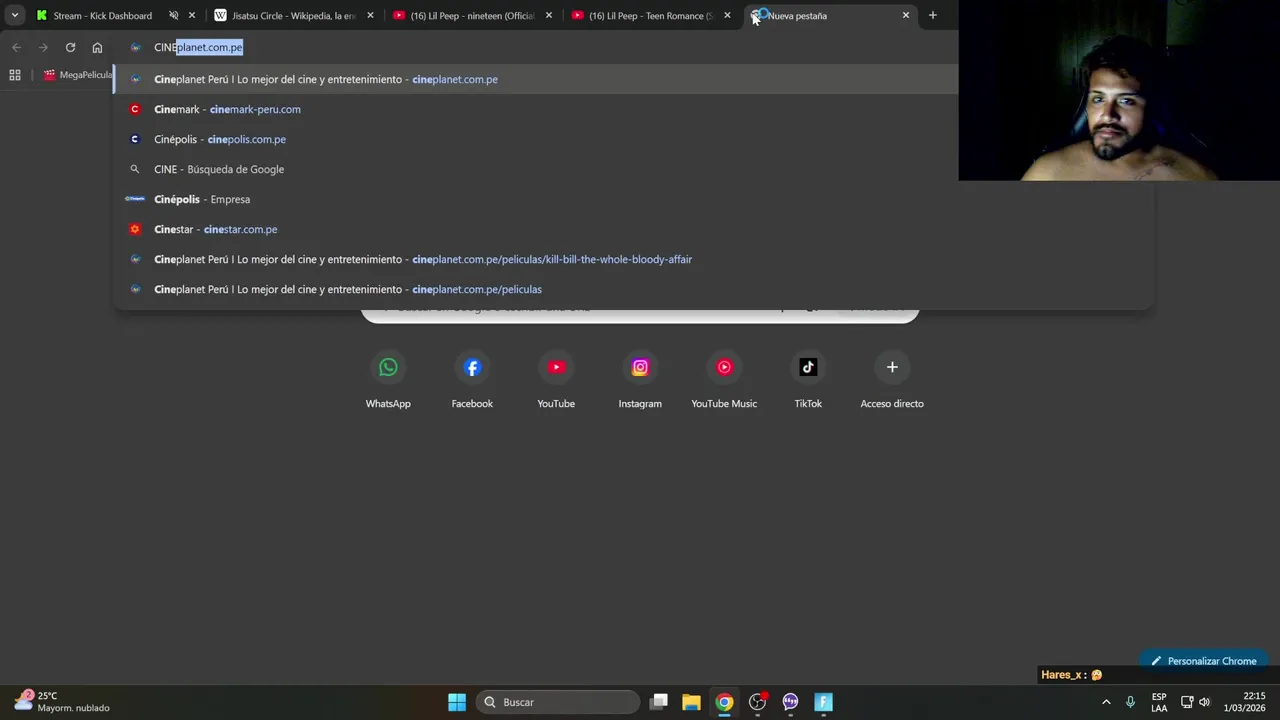1280x720 pixels.
Task: Click the microphone icon in system tray
Action: point(1131,702)
